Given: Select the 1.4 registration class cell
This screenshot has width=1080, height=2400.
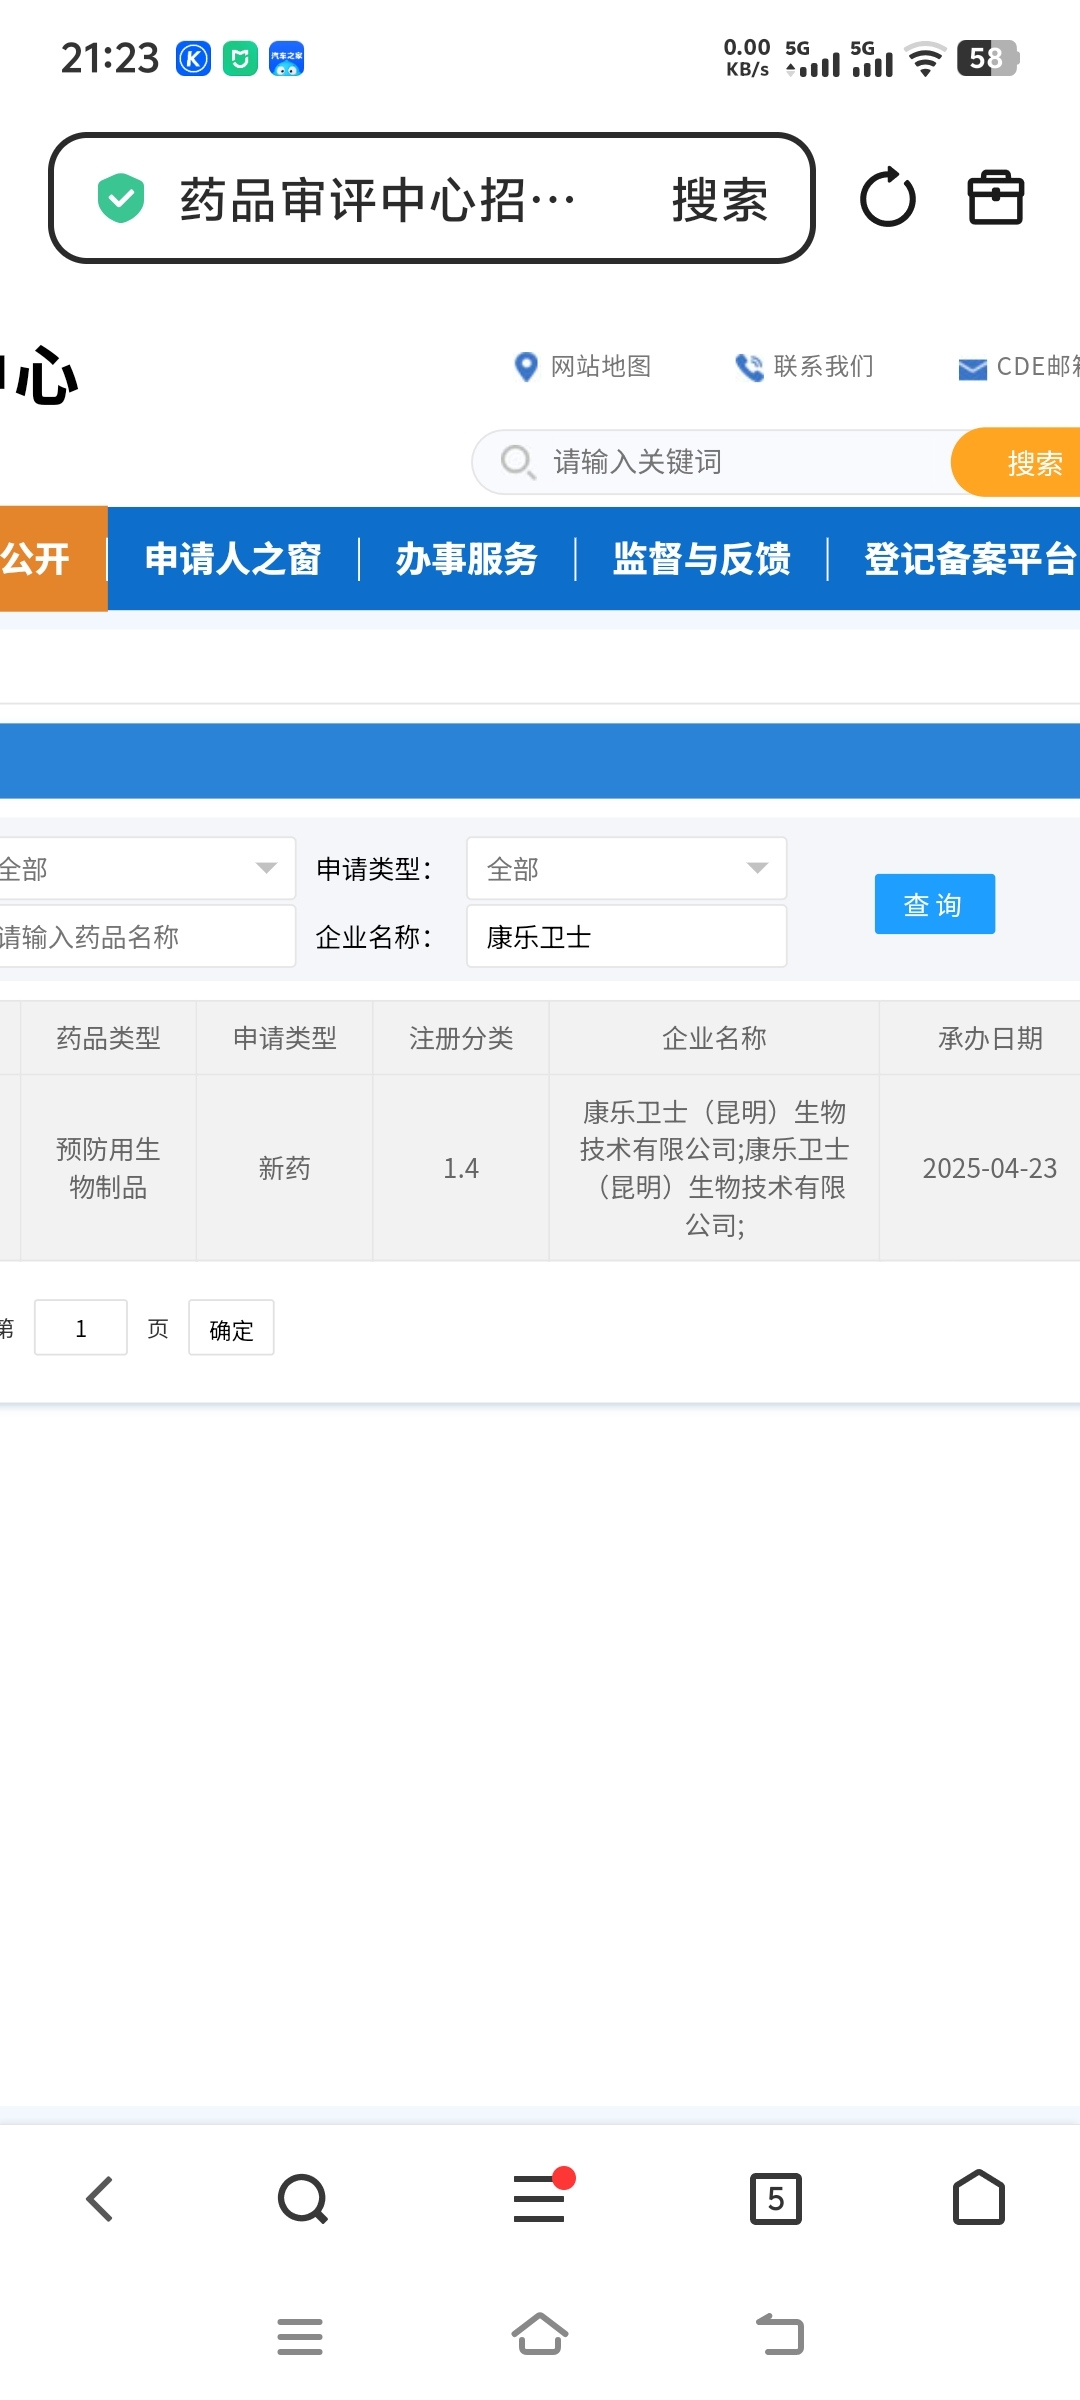Looking at the screenshot, I should [461, 1168].
